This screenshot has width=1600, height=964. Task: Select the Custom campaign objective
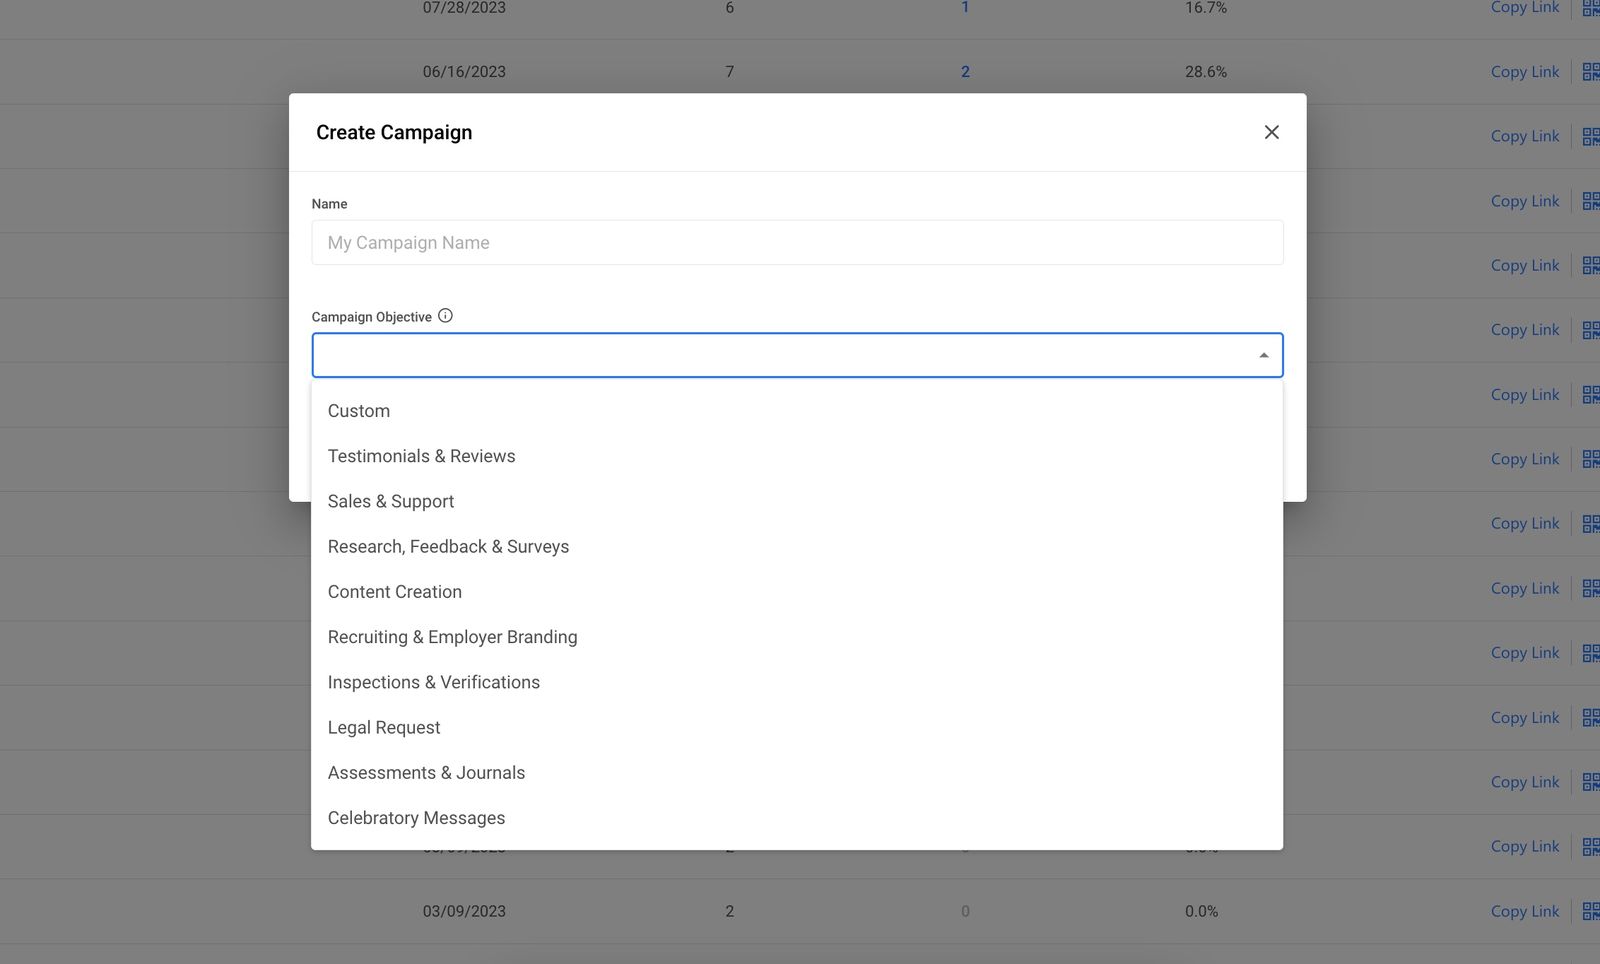pos(359,410)
